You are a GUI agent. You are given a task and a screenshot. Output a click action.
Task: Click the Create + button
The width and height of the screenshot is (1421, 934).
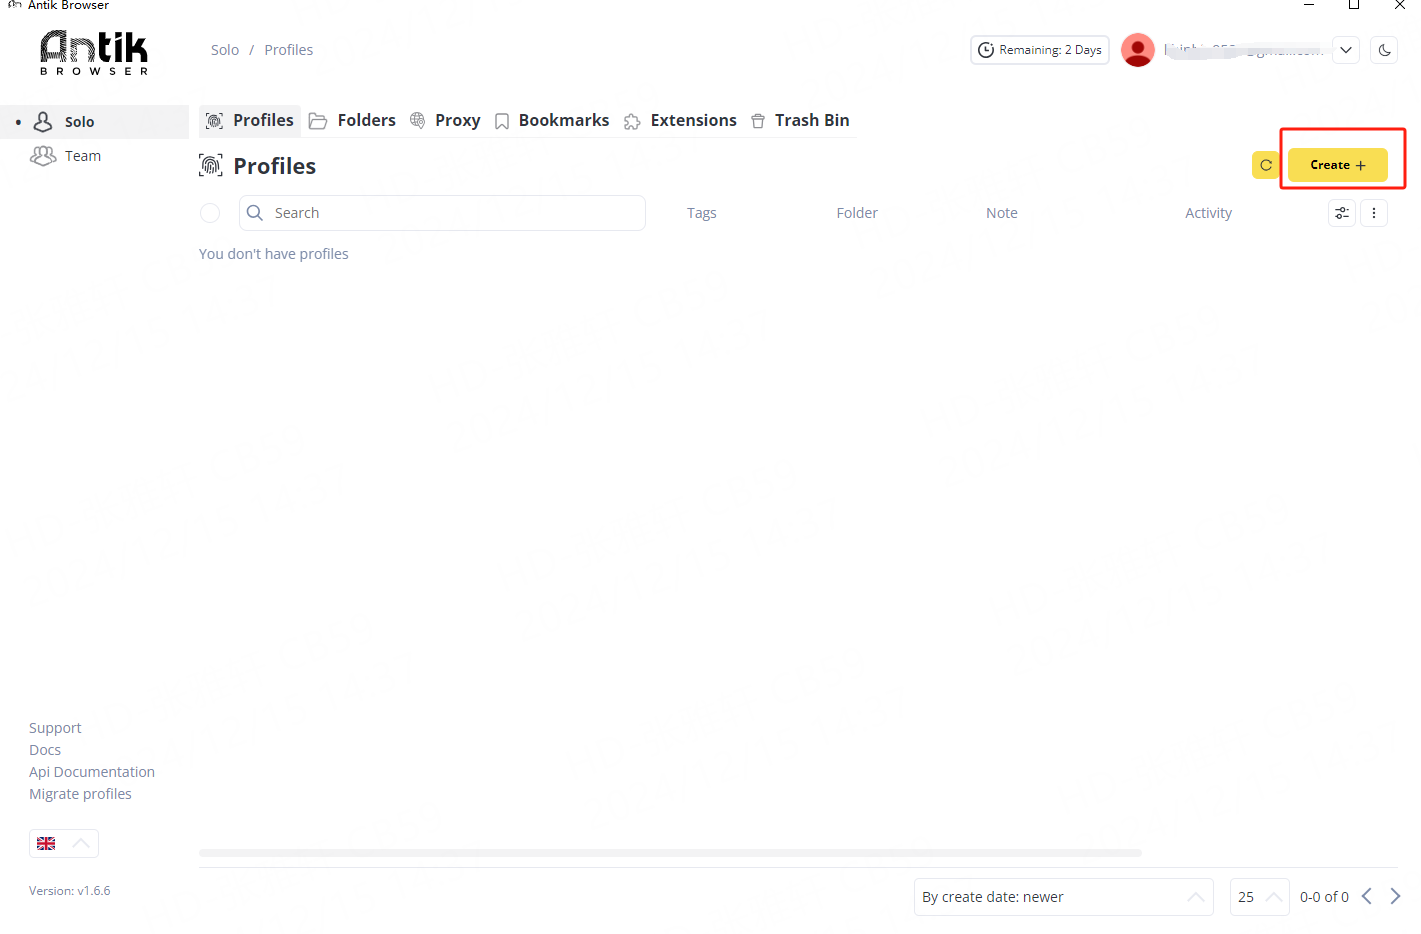(x=1337, y=165)
